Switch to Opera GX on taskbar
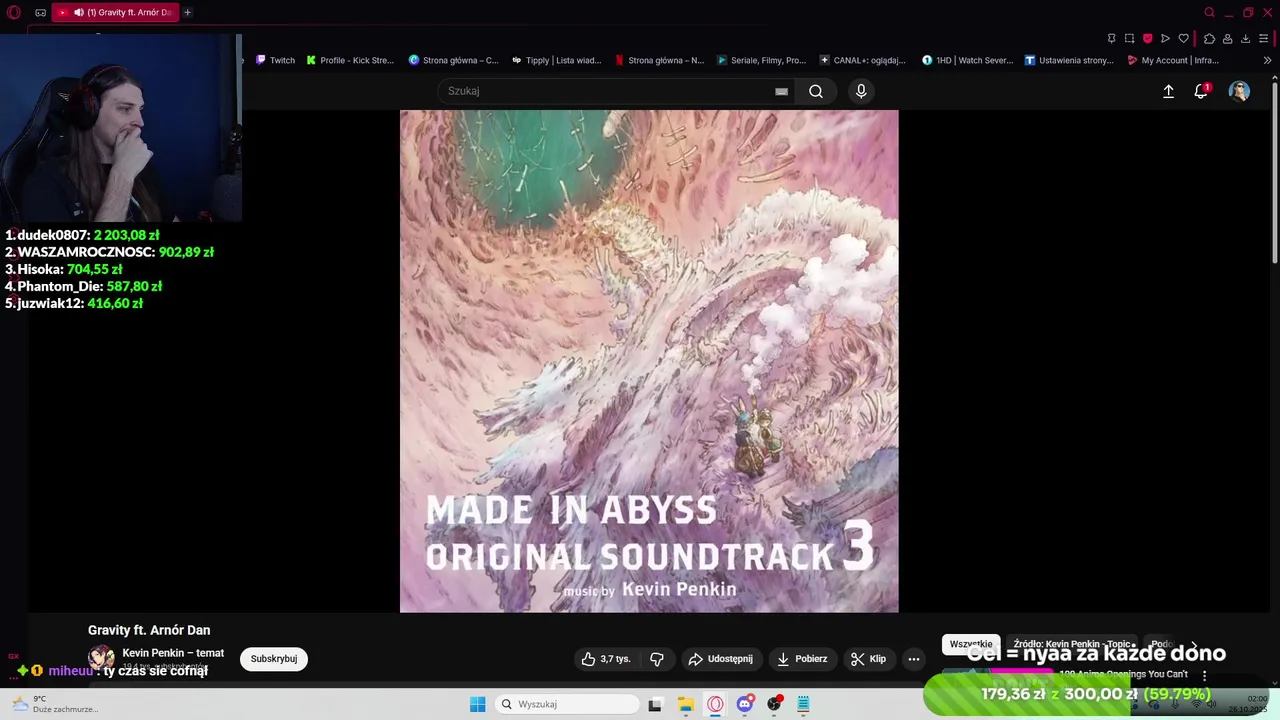 [x=715, y=704]
